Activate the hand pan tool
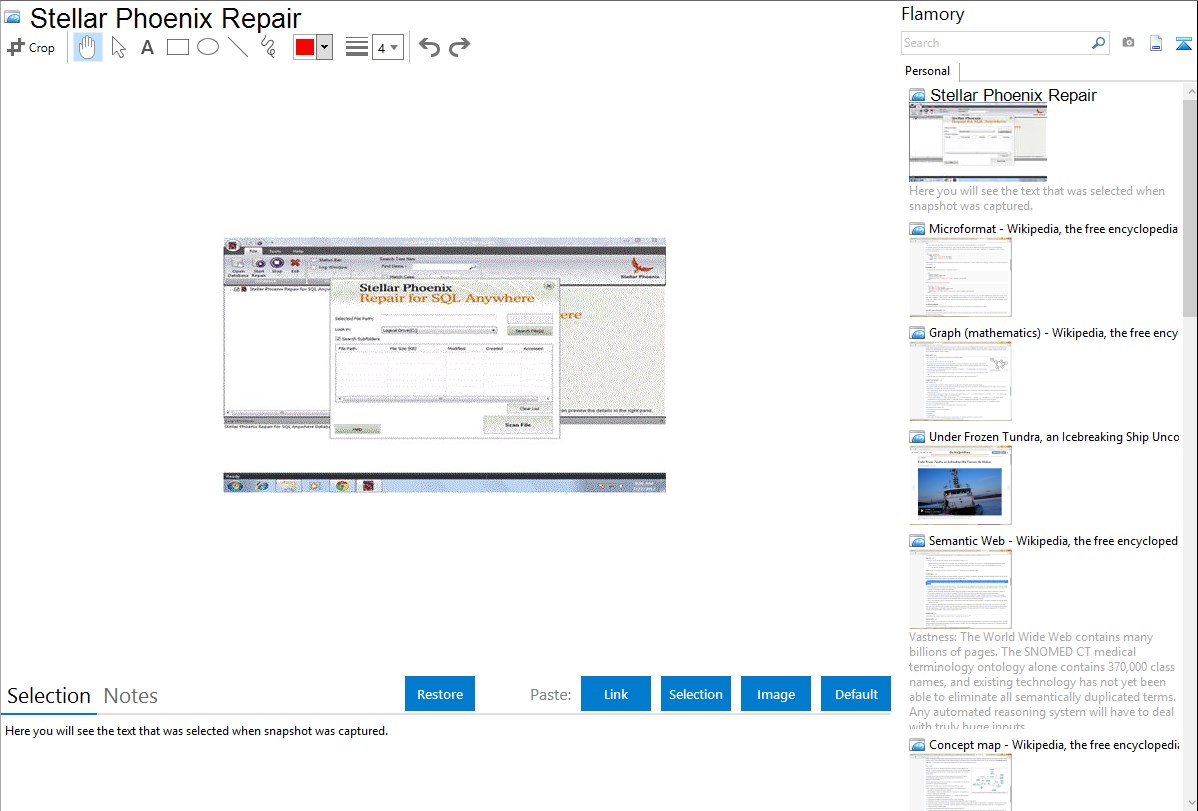 (x=88, y=47)
